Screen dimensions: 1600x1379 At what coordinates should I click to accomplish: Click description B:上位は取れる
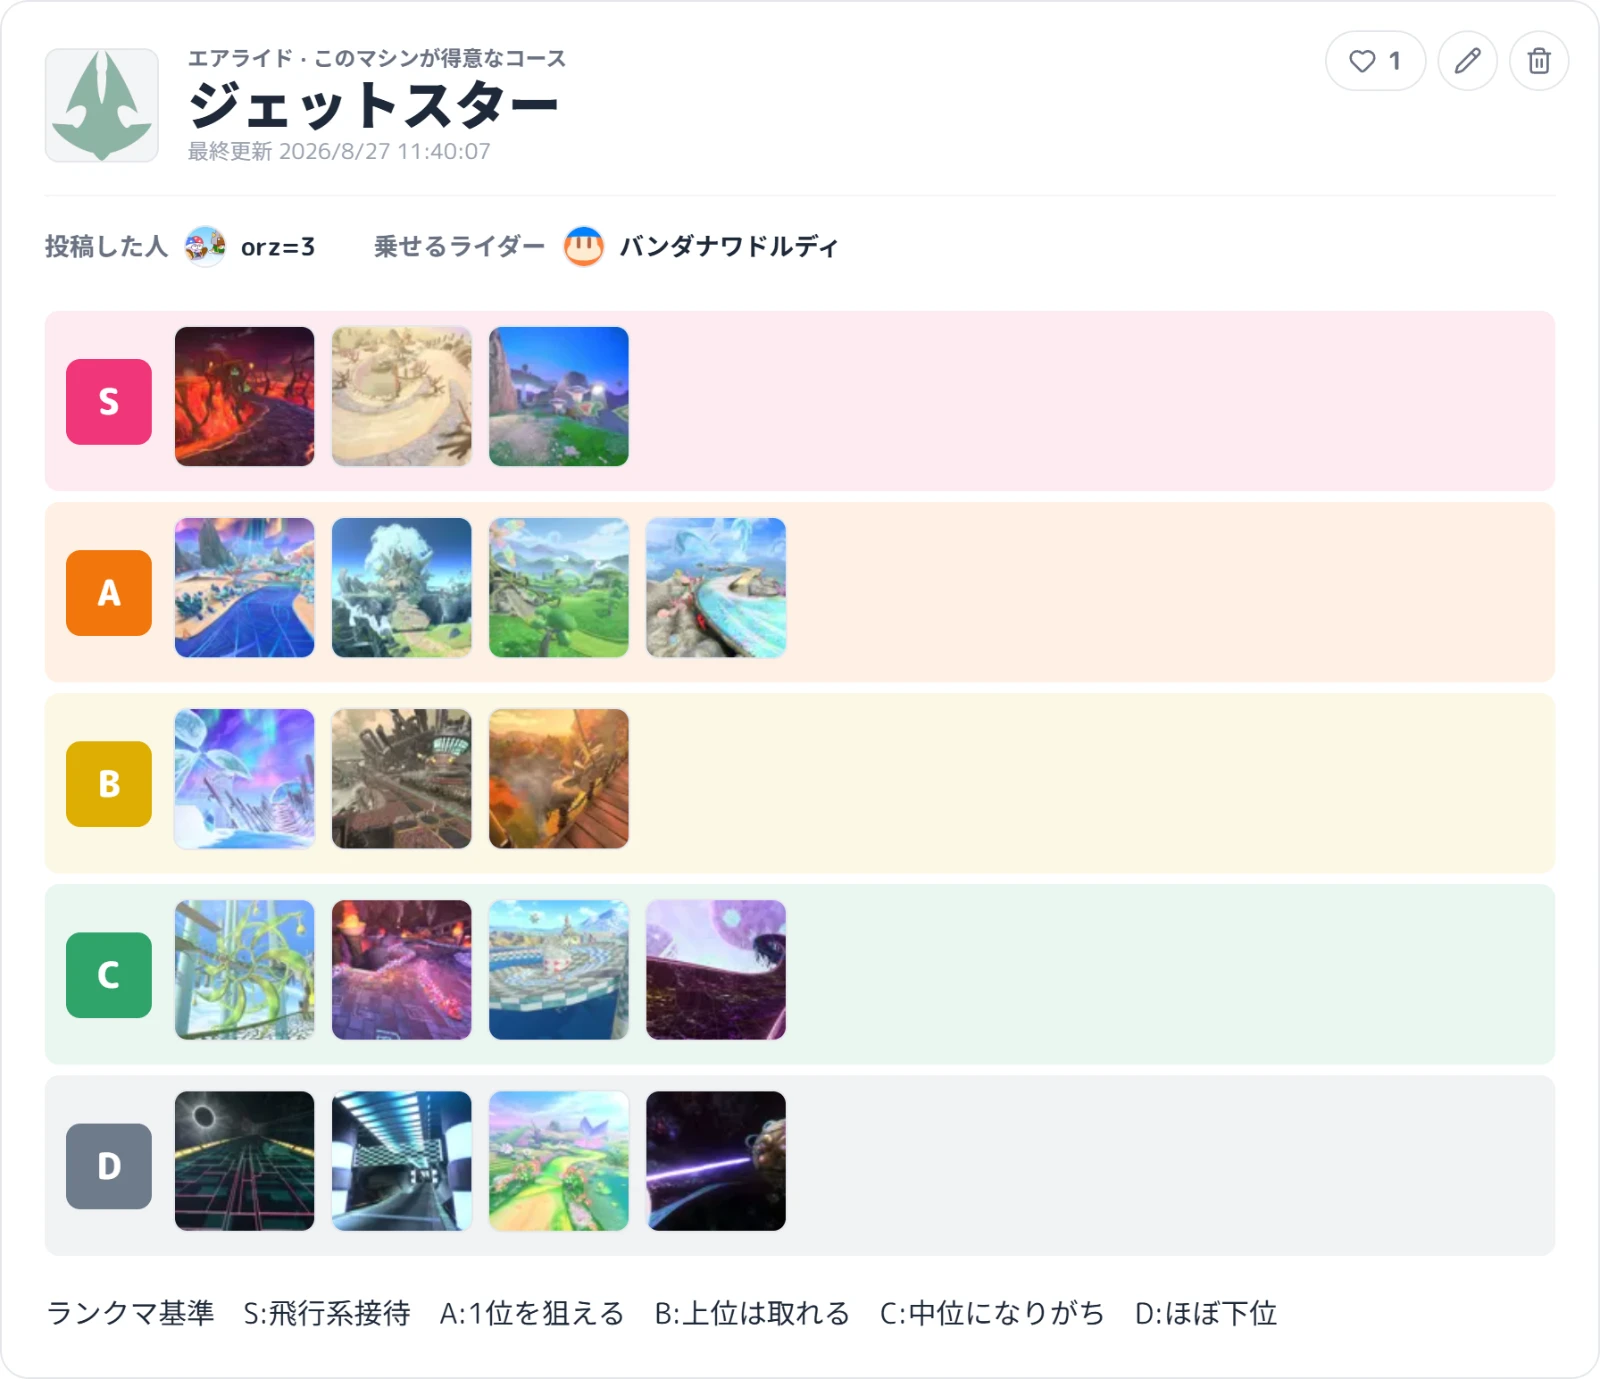point(752,1313)
